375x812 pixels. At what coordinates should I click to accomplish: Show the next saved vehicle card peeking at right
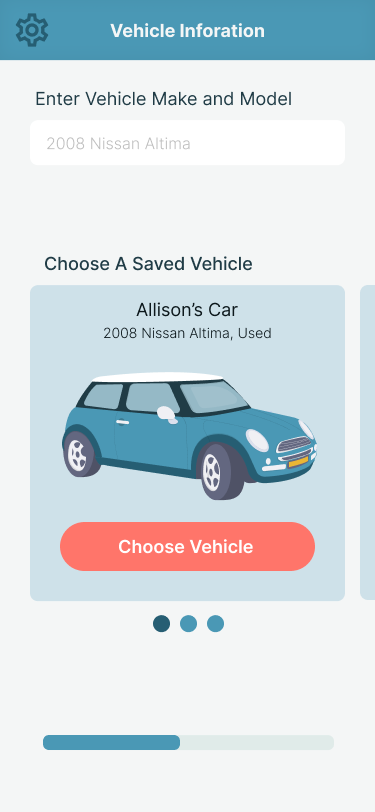[x=368, y=443]
